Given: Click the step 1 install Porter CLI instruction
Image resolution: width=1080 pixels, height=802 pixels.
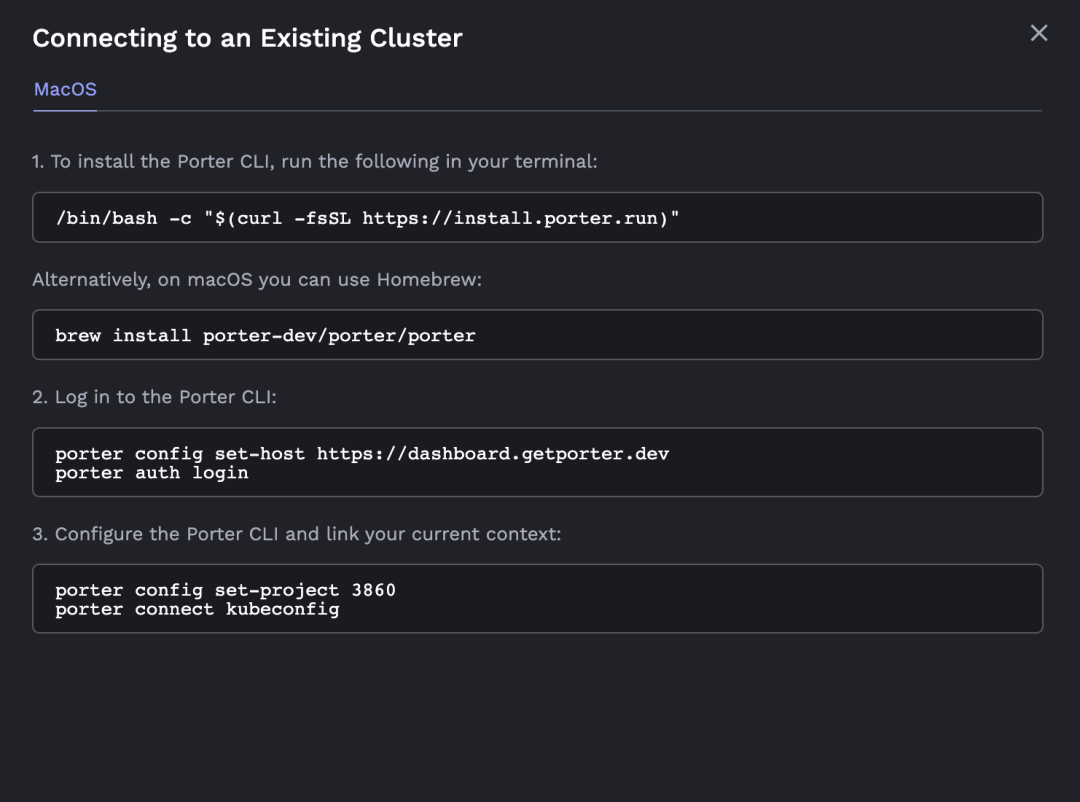Looking at the screenshot, I should click(x=314, y=161).
